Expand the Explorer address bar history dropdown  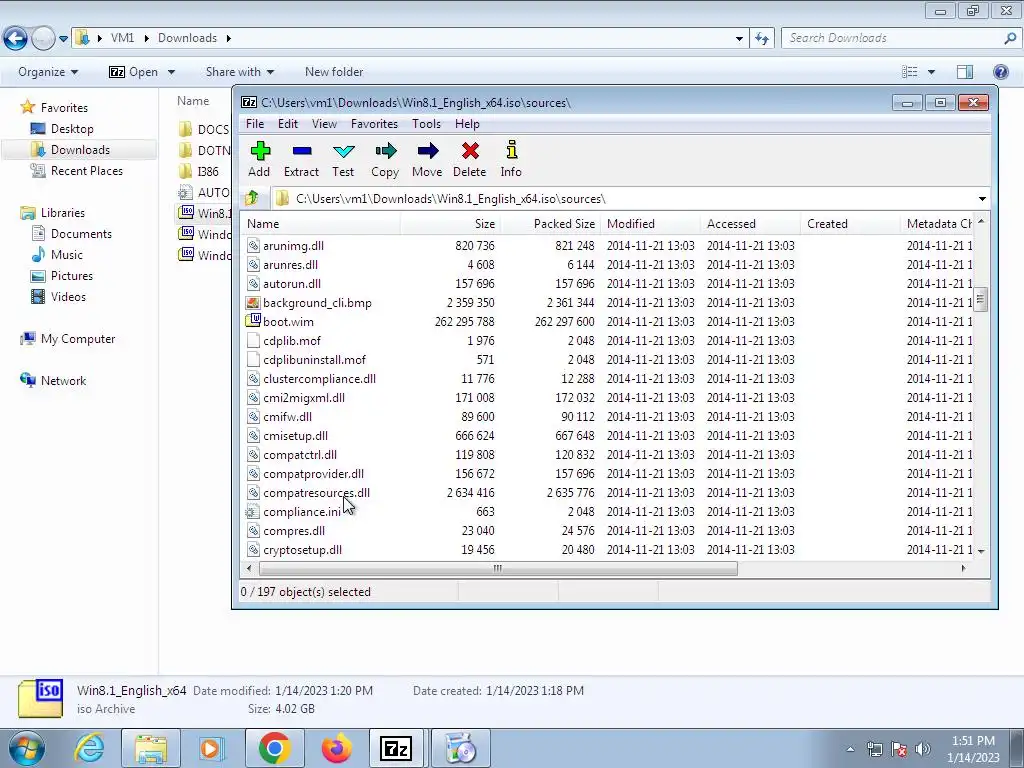739,39
